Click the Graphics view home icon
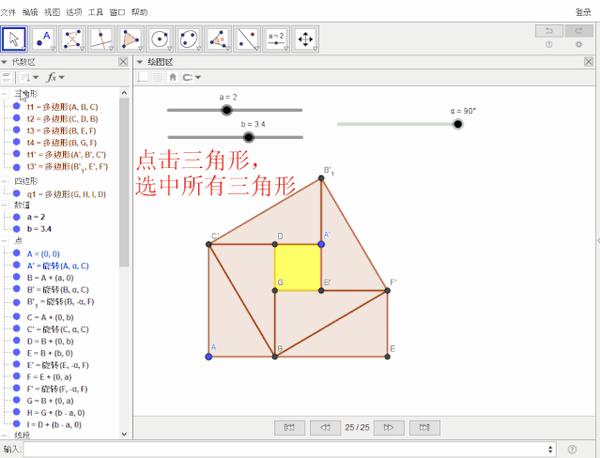This screenshot has width=600, height=458. pyautogui.click(x=173, y=77)
